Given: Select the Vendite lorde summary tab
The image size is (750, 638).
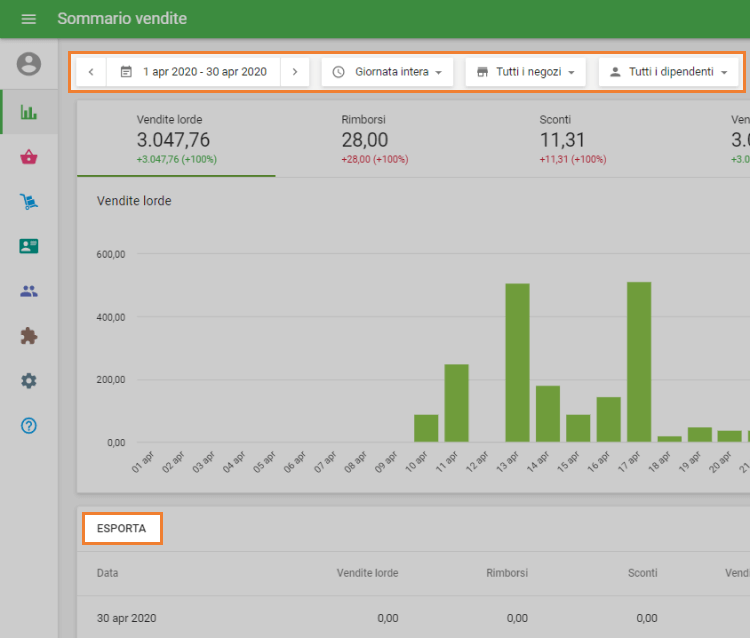Looking at the screenshot, I should coord(176,140).
